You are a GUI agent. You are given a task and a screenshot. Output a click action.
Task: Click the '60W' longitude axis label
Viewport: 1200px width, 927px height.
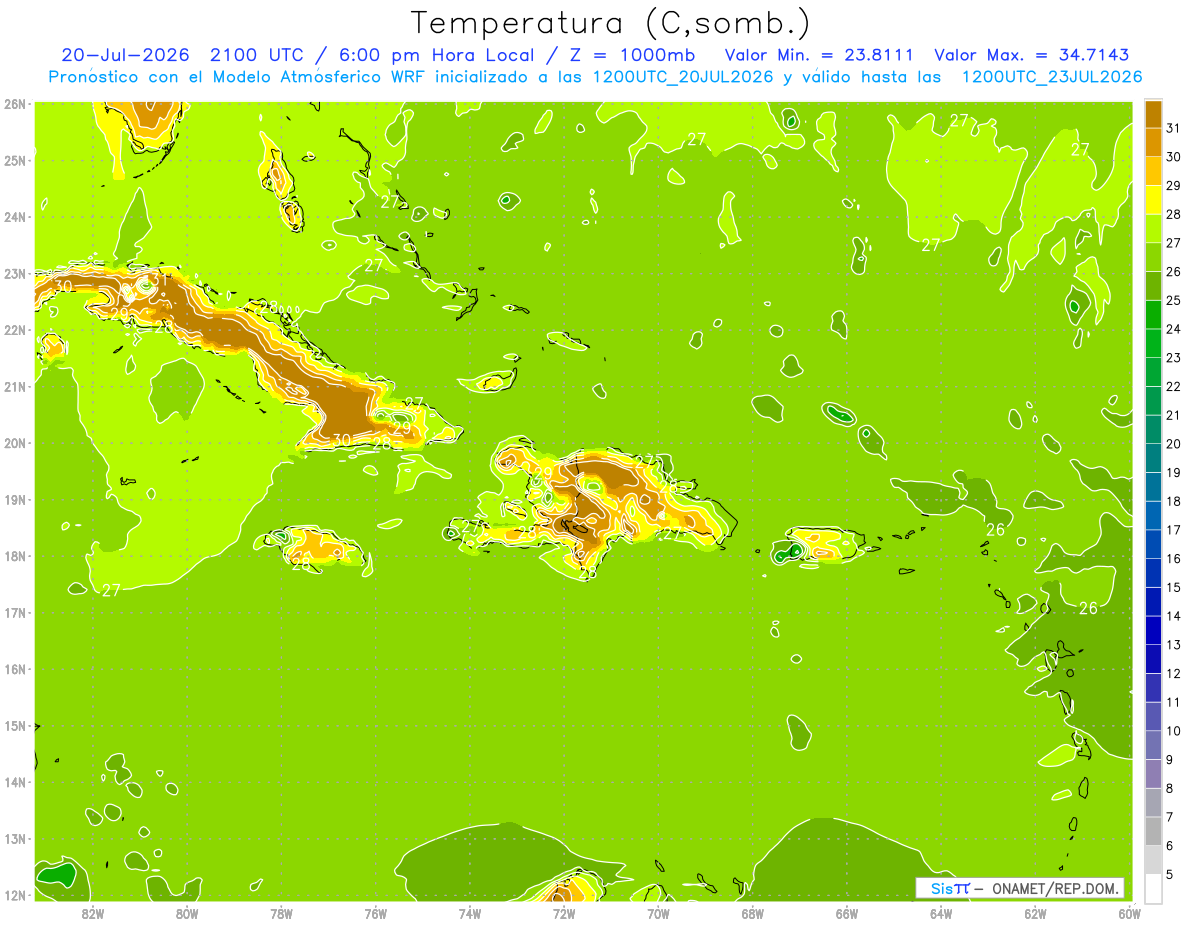click(1129, 913)
